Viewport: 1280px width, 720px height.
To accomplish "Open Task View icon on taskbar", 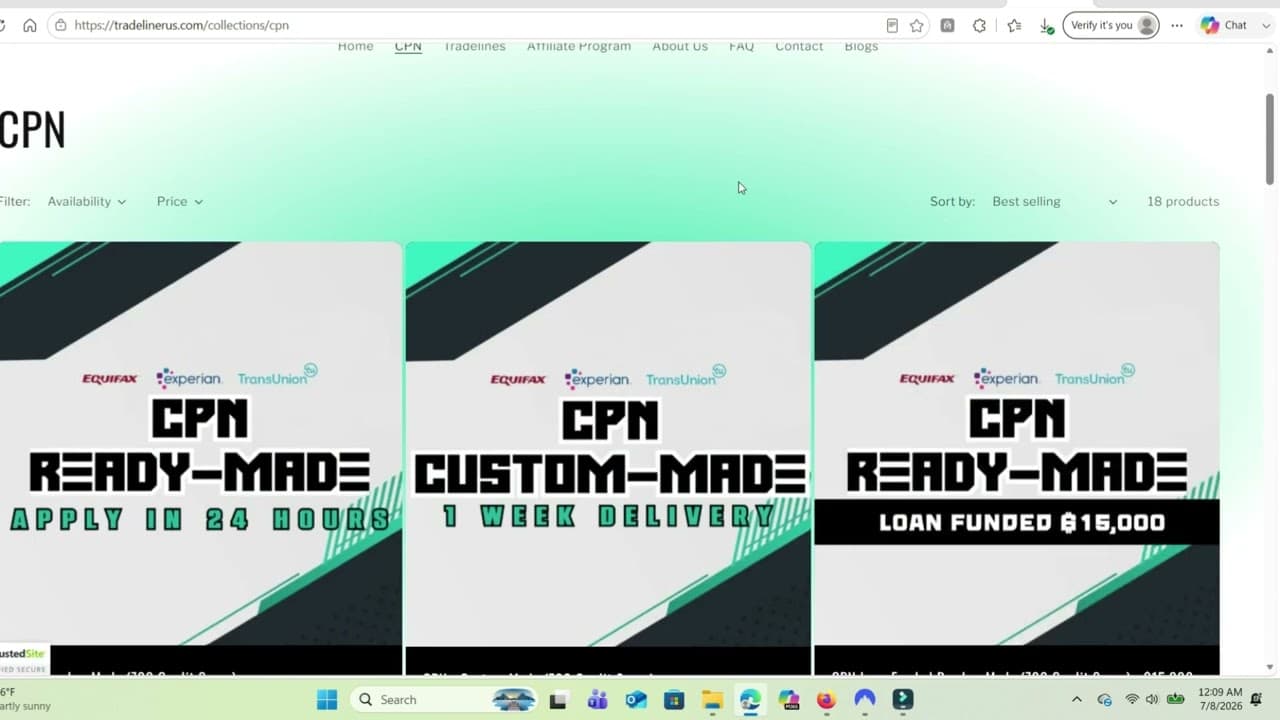I will tap(559, 700).
